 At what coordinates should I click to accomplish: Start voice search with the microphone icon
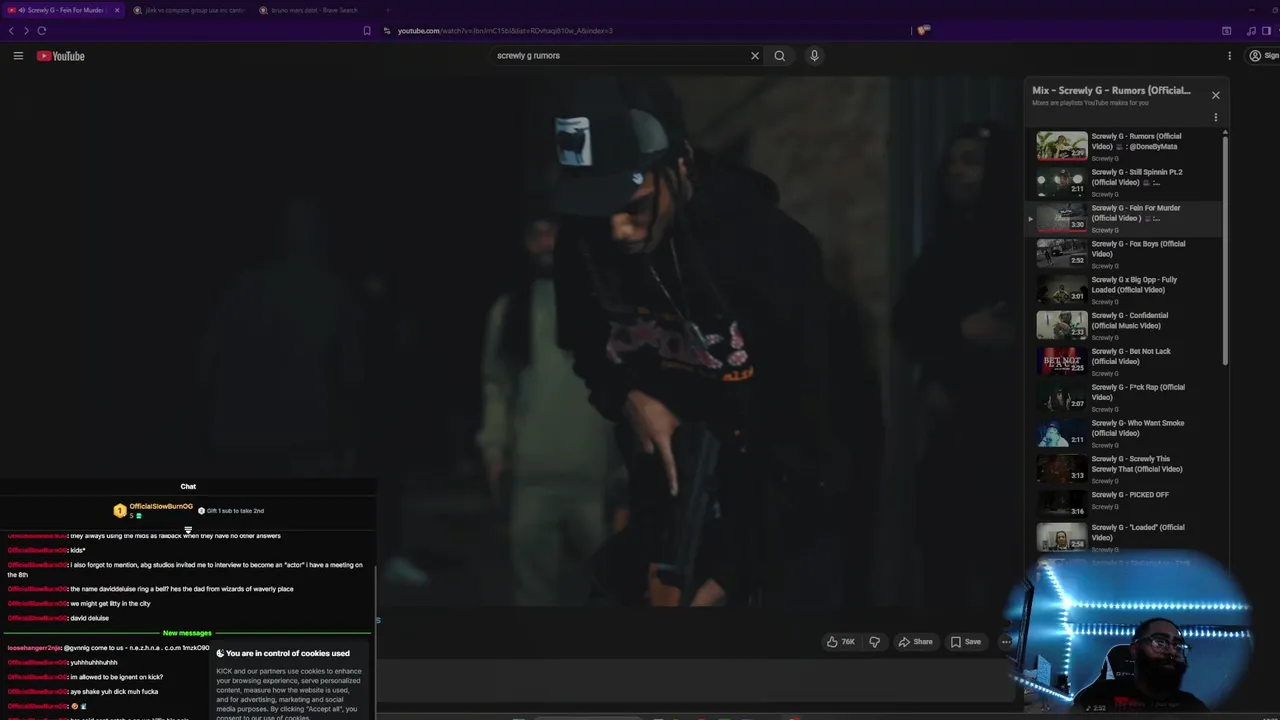click(x=814, y=56)
